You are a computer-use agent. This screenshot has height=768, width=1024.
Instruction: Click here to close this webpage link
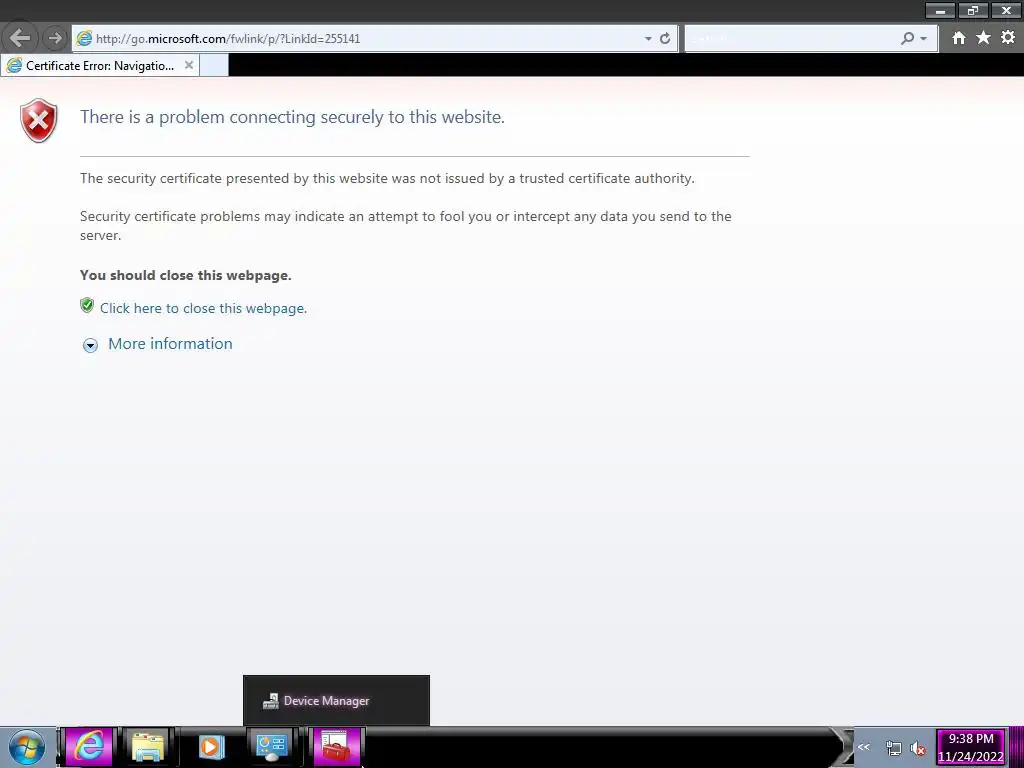click(x=203, y=308)
